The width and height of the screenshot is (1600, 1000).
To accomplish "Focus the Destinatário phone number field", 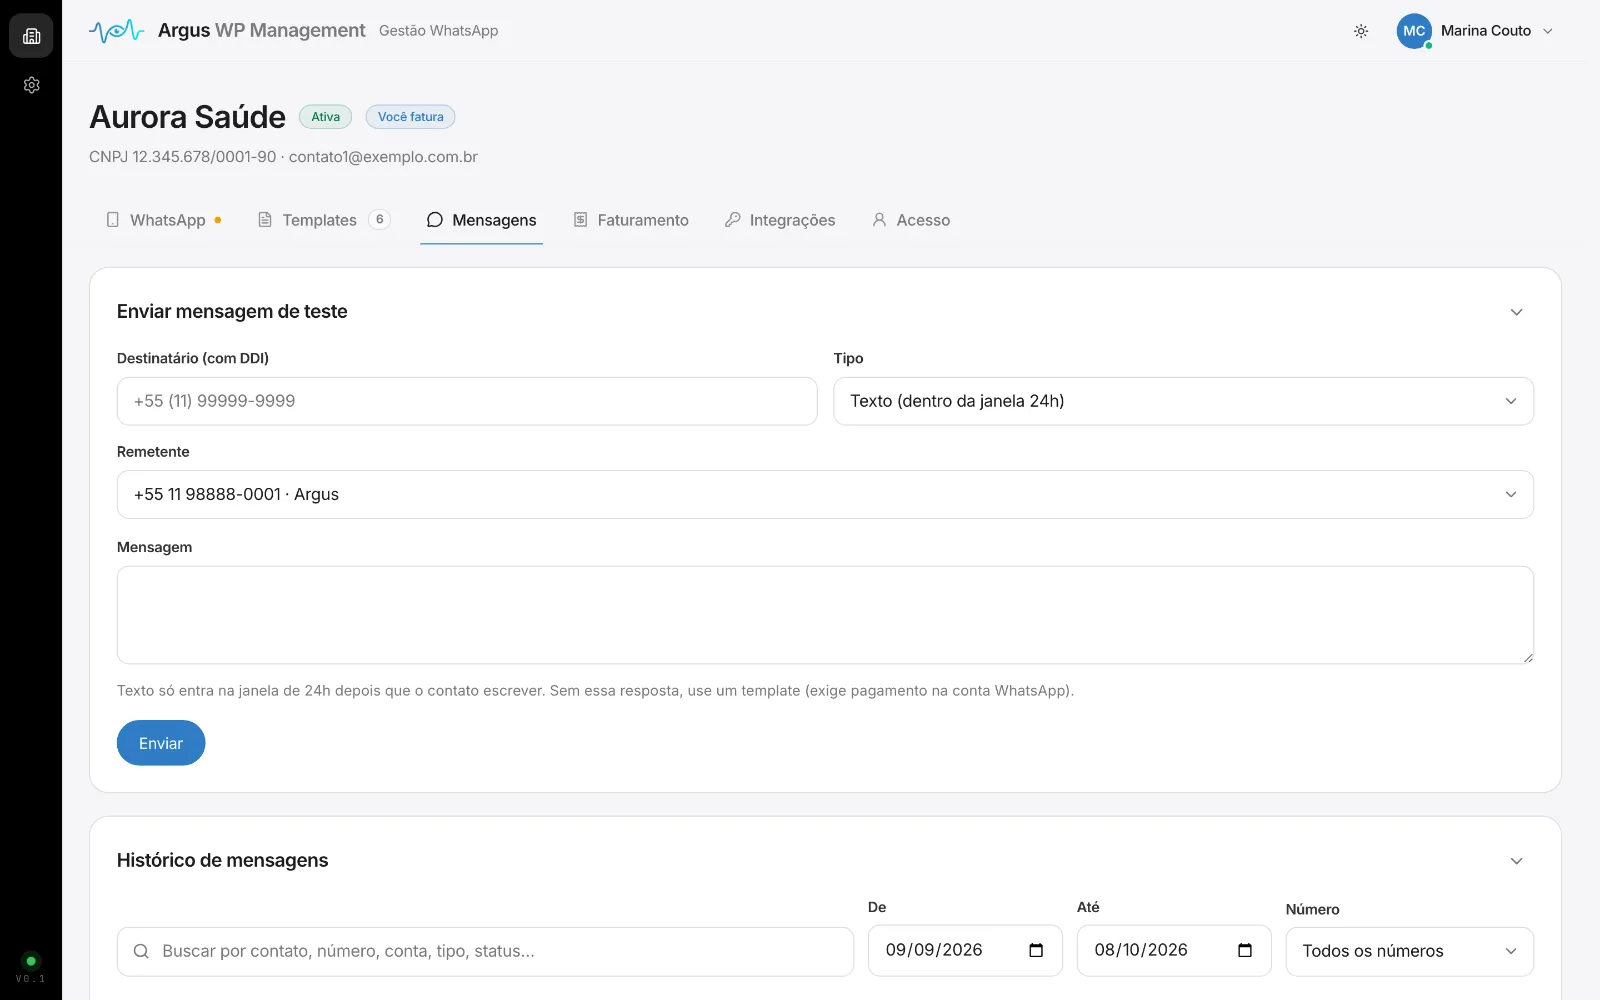I will [x=467, y=401].
